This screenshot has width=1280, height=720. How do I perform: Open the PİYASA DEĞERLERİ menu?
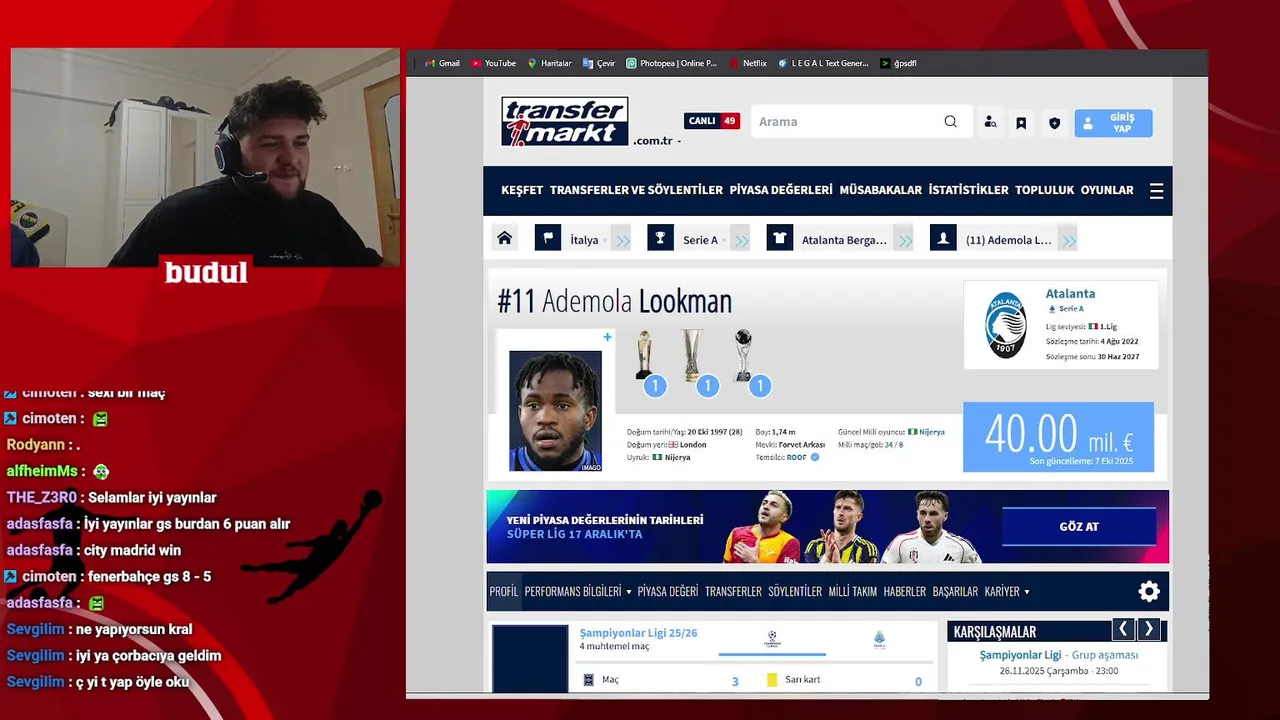781,190
